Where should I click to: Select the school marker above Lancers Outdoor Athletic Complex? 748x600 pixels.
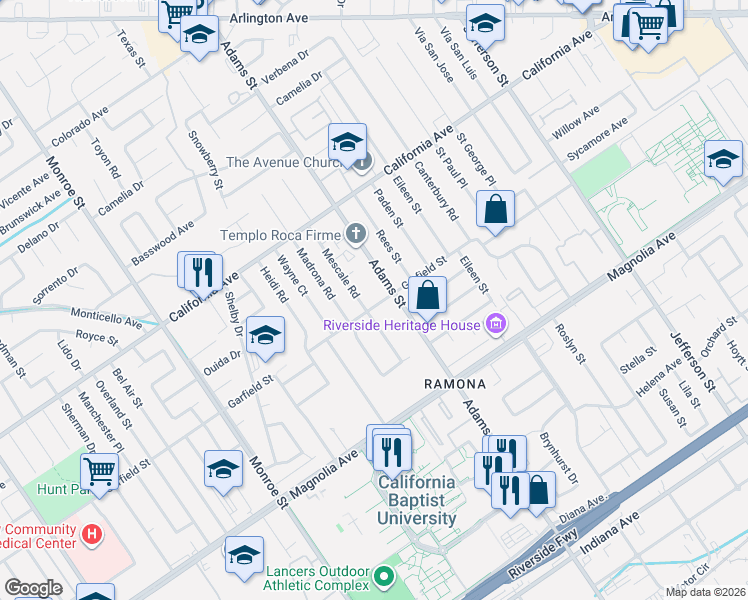[x=244, y=556]
